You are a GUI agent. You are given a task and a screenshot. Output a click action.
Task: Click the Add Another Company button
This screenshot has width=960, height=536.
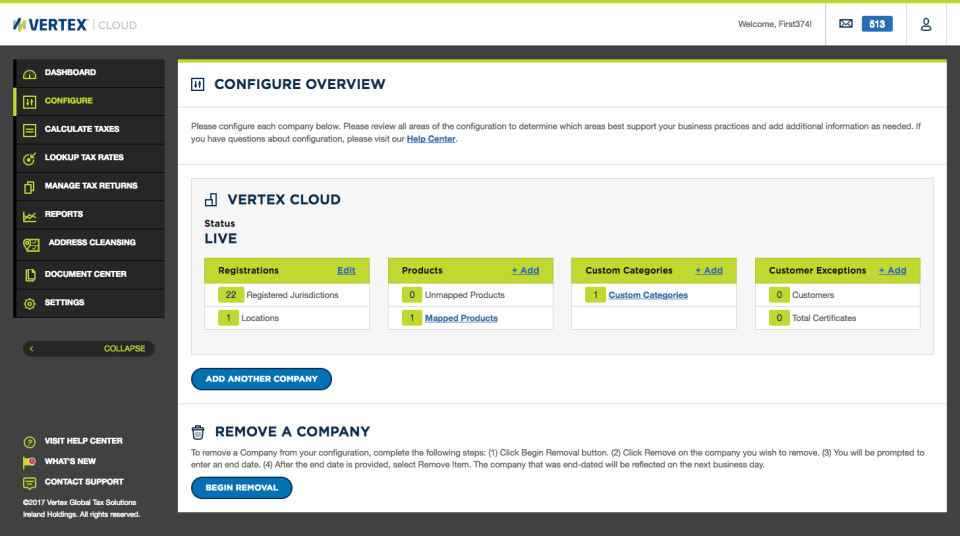(x=261, y=379)
